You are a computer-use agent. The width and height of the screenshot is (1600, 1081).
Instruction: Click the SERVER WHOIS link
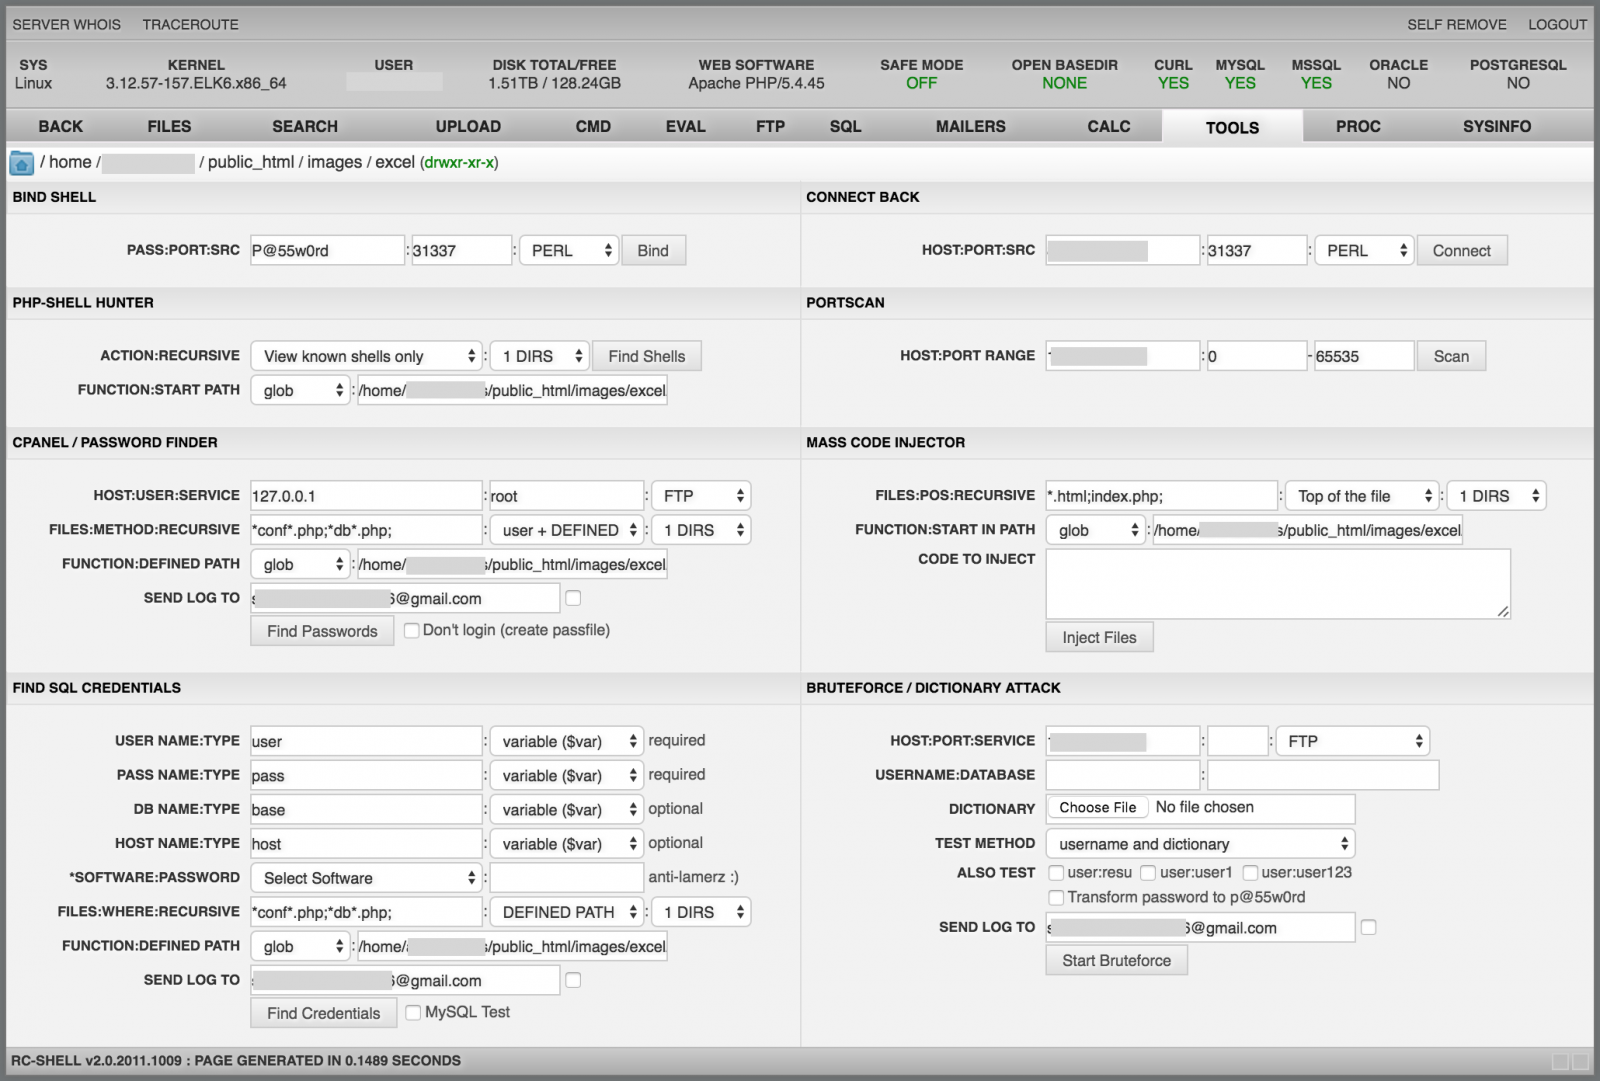click(66, 24)
